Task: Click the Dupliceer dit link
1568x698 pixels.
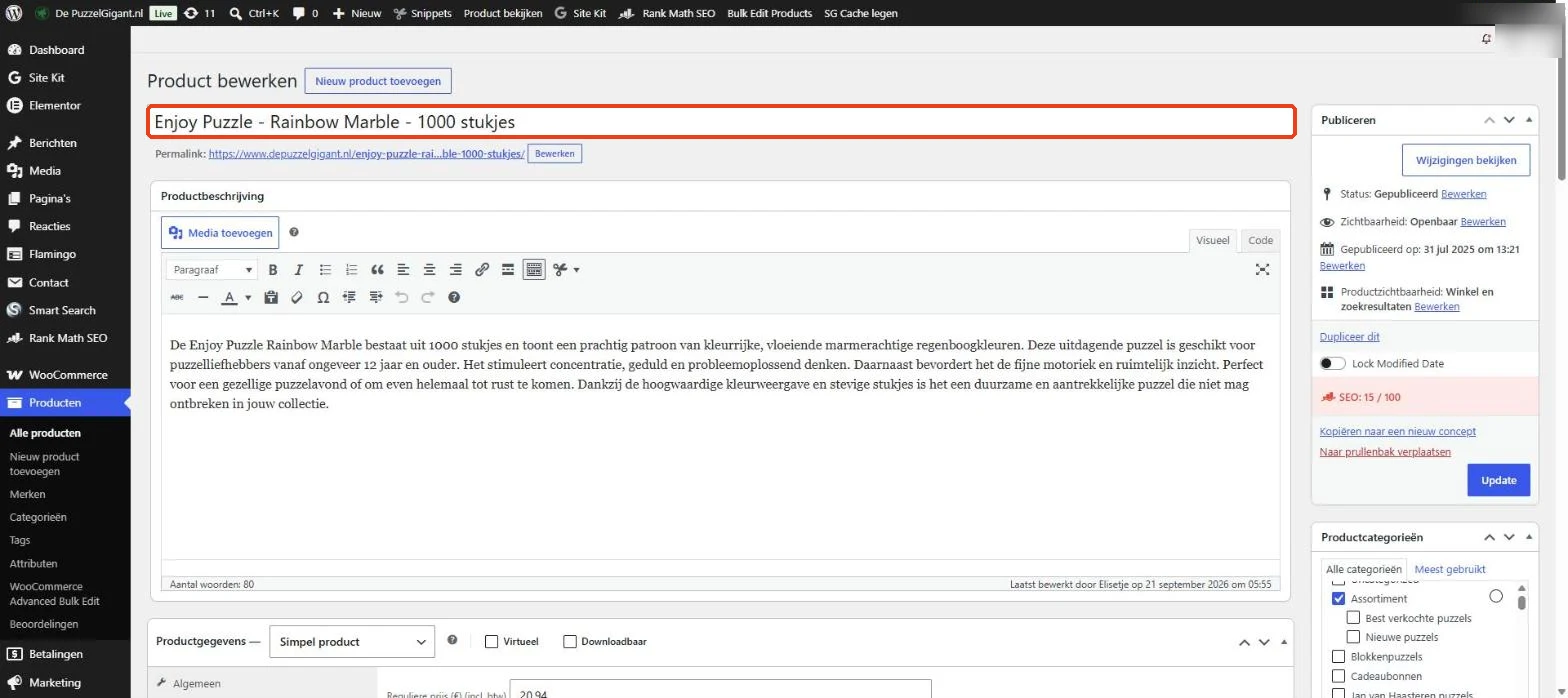Action: click(x=1350, y=337)
